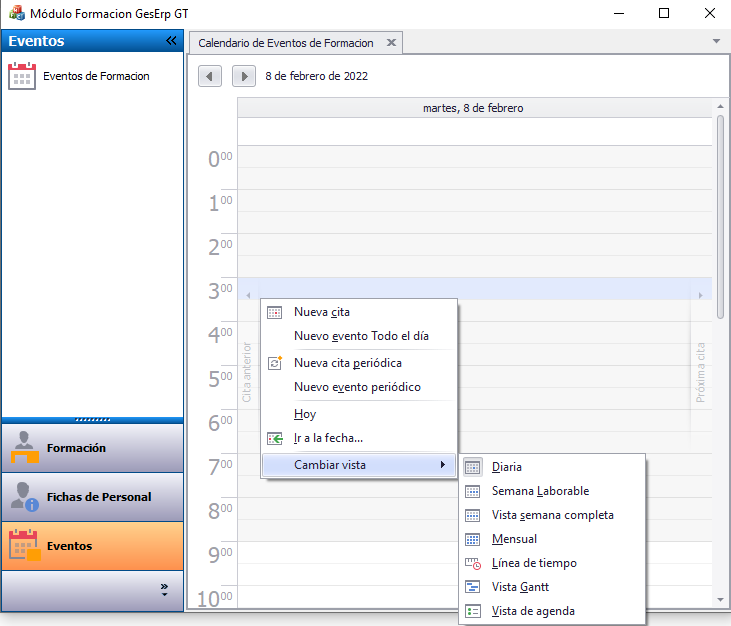The width and height of the screenshot is (731, 626).
Task: Switch to Vista de agenda
Action: click(552, 611)
